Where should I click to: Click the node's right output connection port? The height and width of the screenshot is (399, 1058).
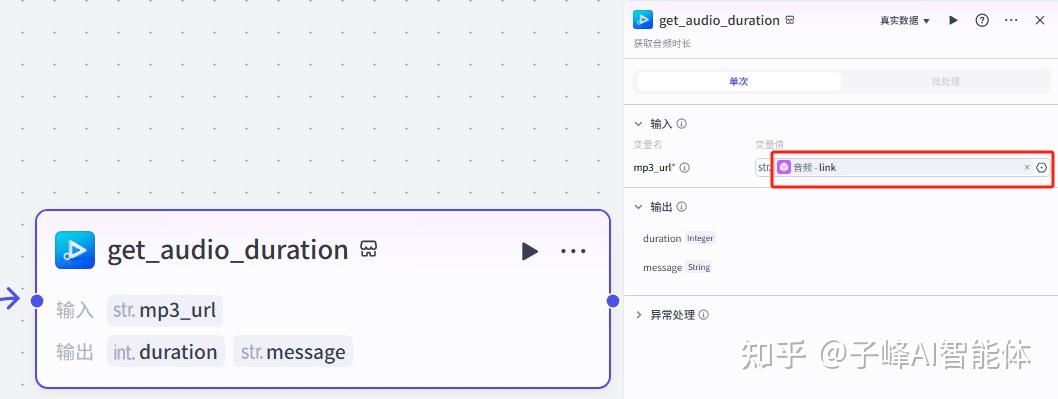tap(613, 301)
